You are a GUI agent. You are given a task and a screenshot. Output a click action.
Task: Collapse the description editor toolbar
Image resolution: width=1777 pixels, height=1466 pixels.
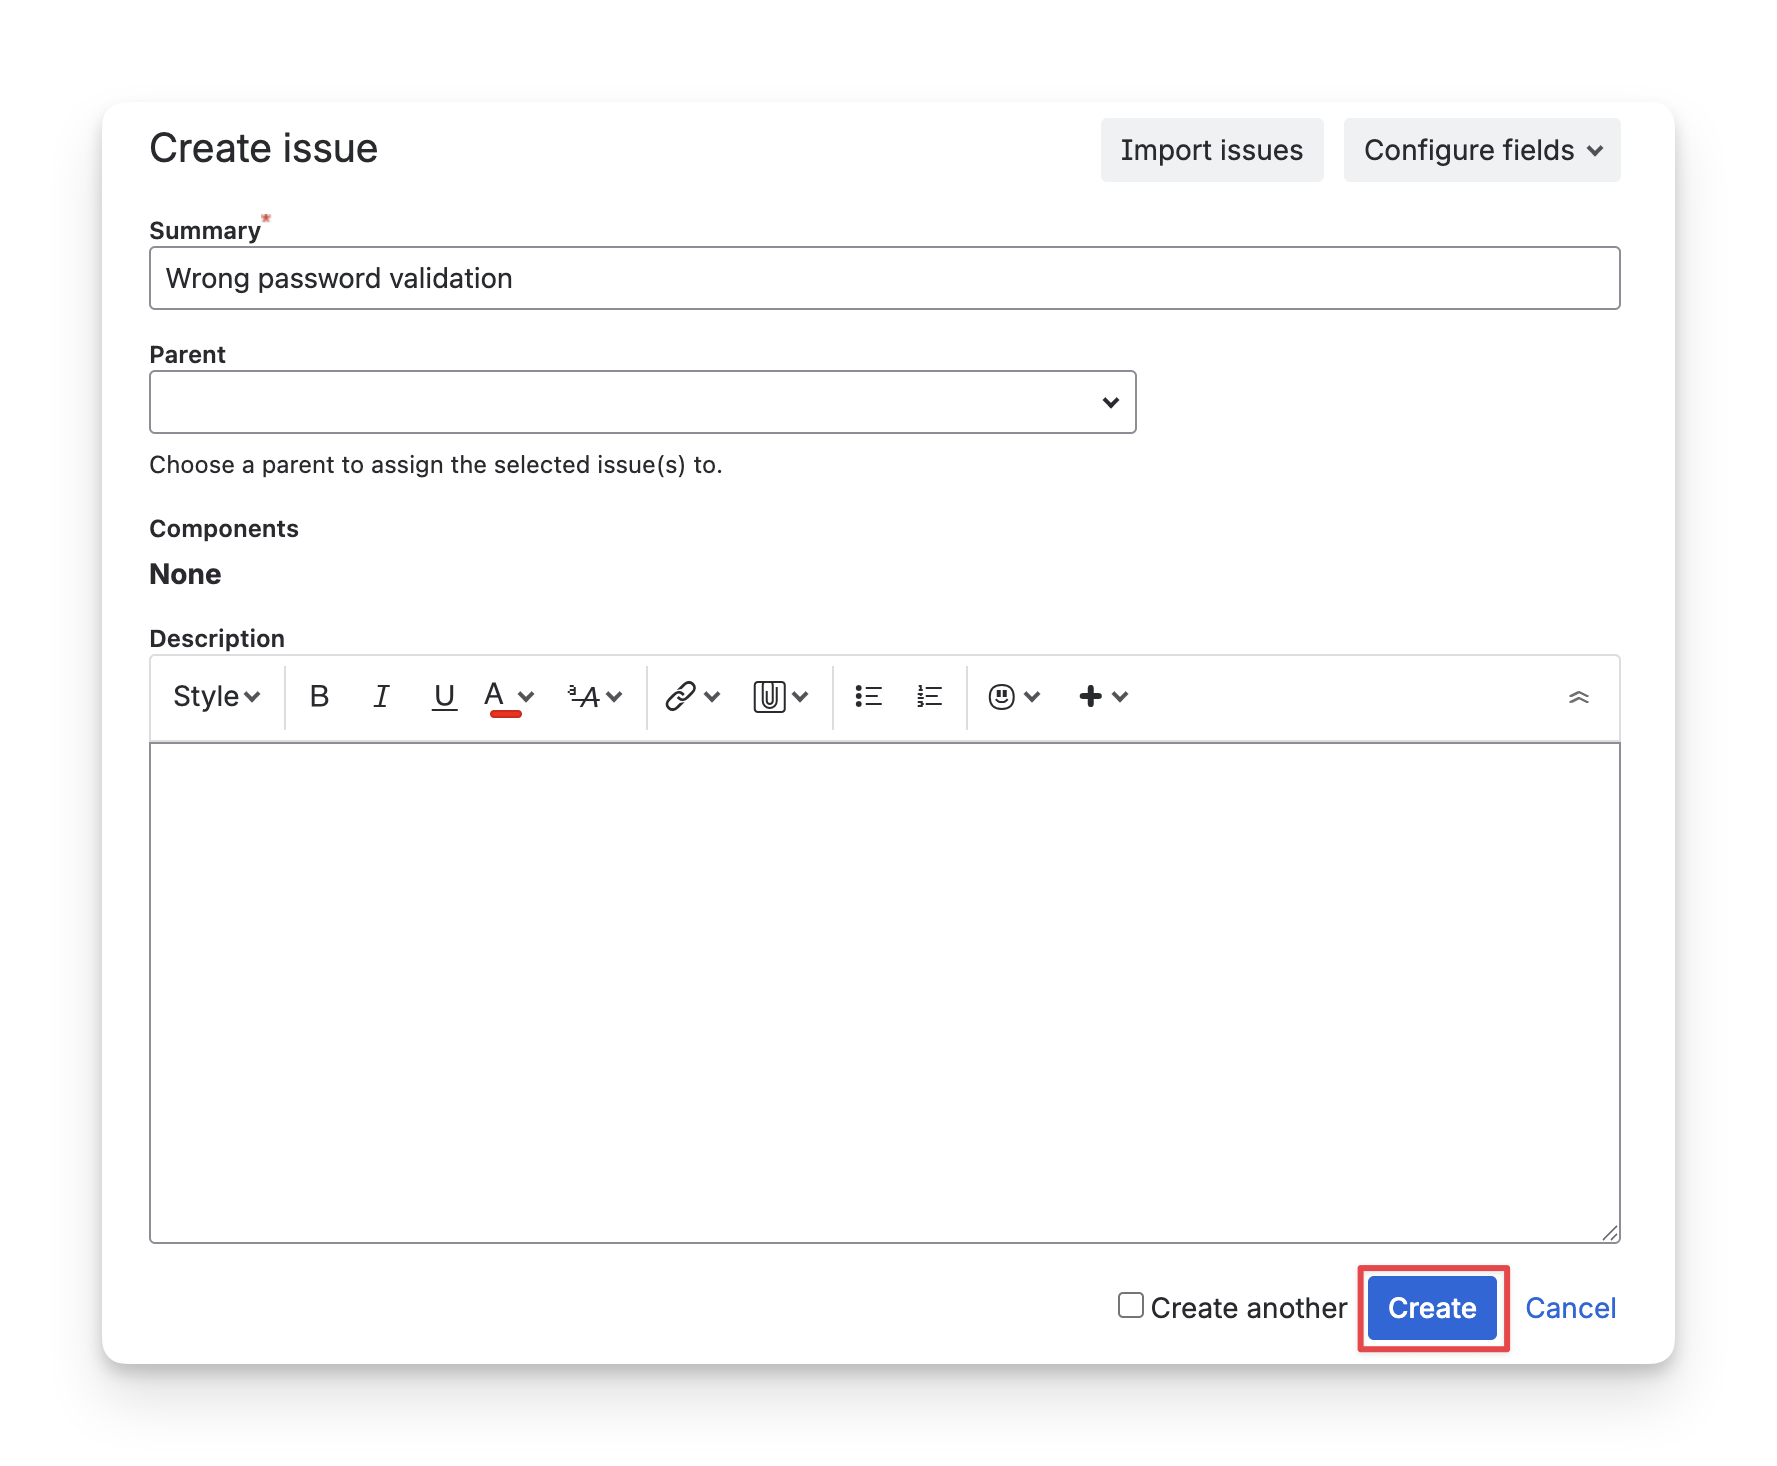[x=1578, y=697]
